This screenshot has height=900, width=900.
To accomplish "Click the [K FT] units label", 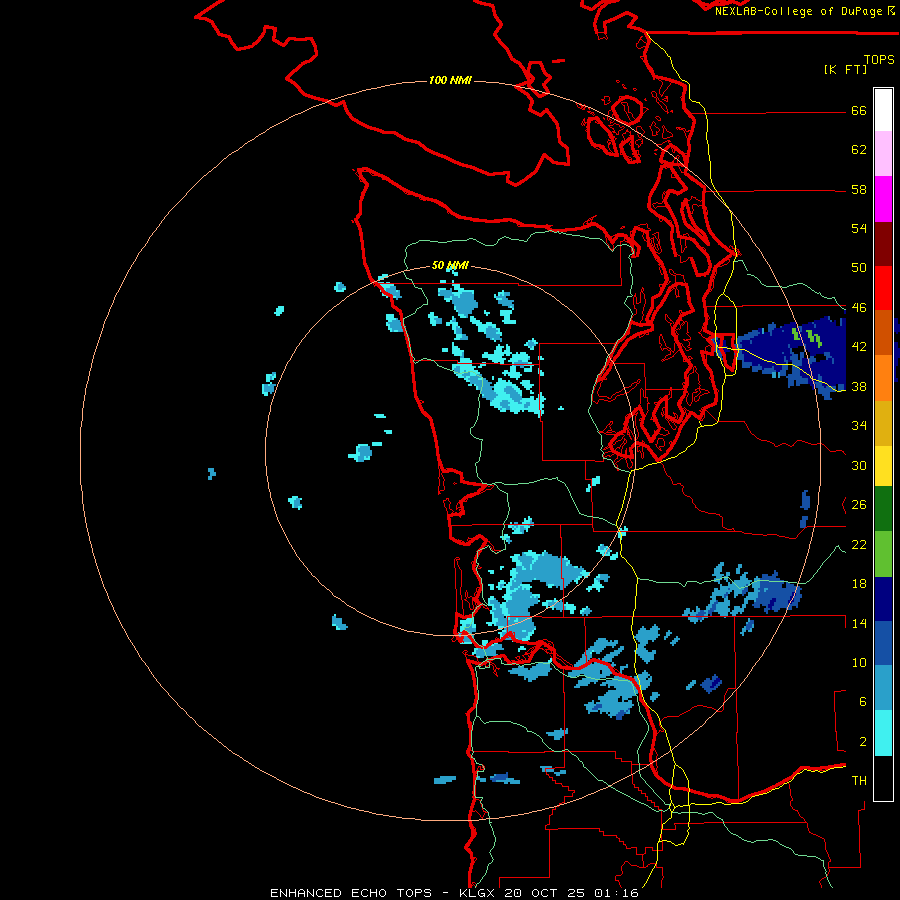I will click(x=845, y=69).
